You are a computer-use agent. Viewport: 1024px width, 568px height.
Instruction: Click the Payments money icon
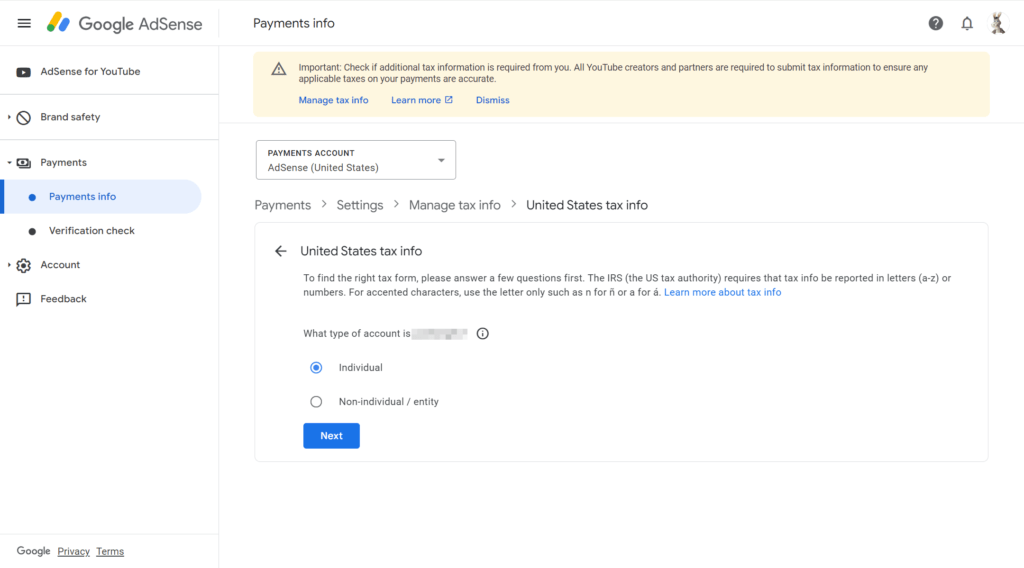(x=24, y=163)
